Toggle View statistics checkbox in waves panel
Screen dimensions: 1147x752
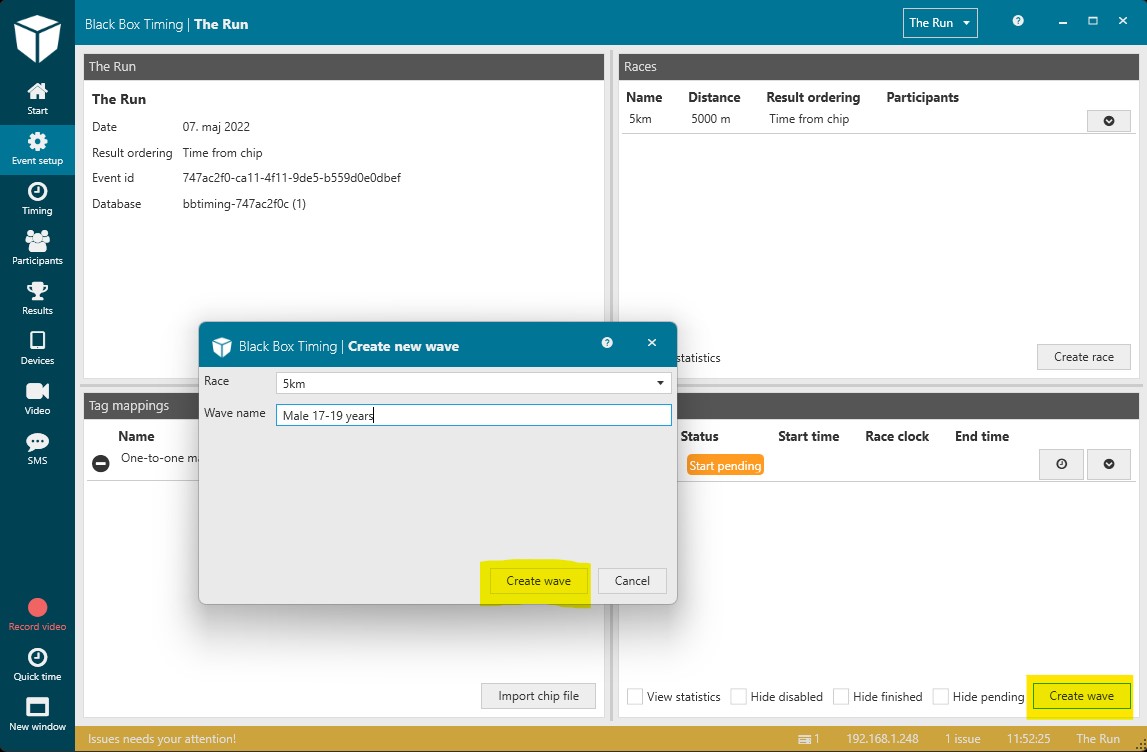(x=635, y=696)
